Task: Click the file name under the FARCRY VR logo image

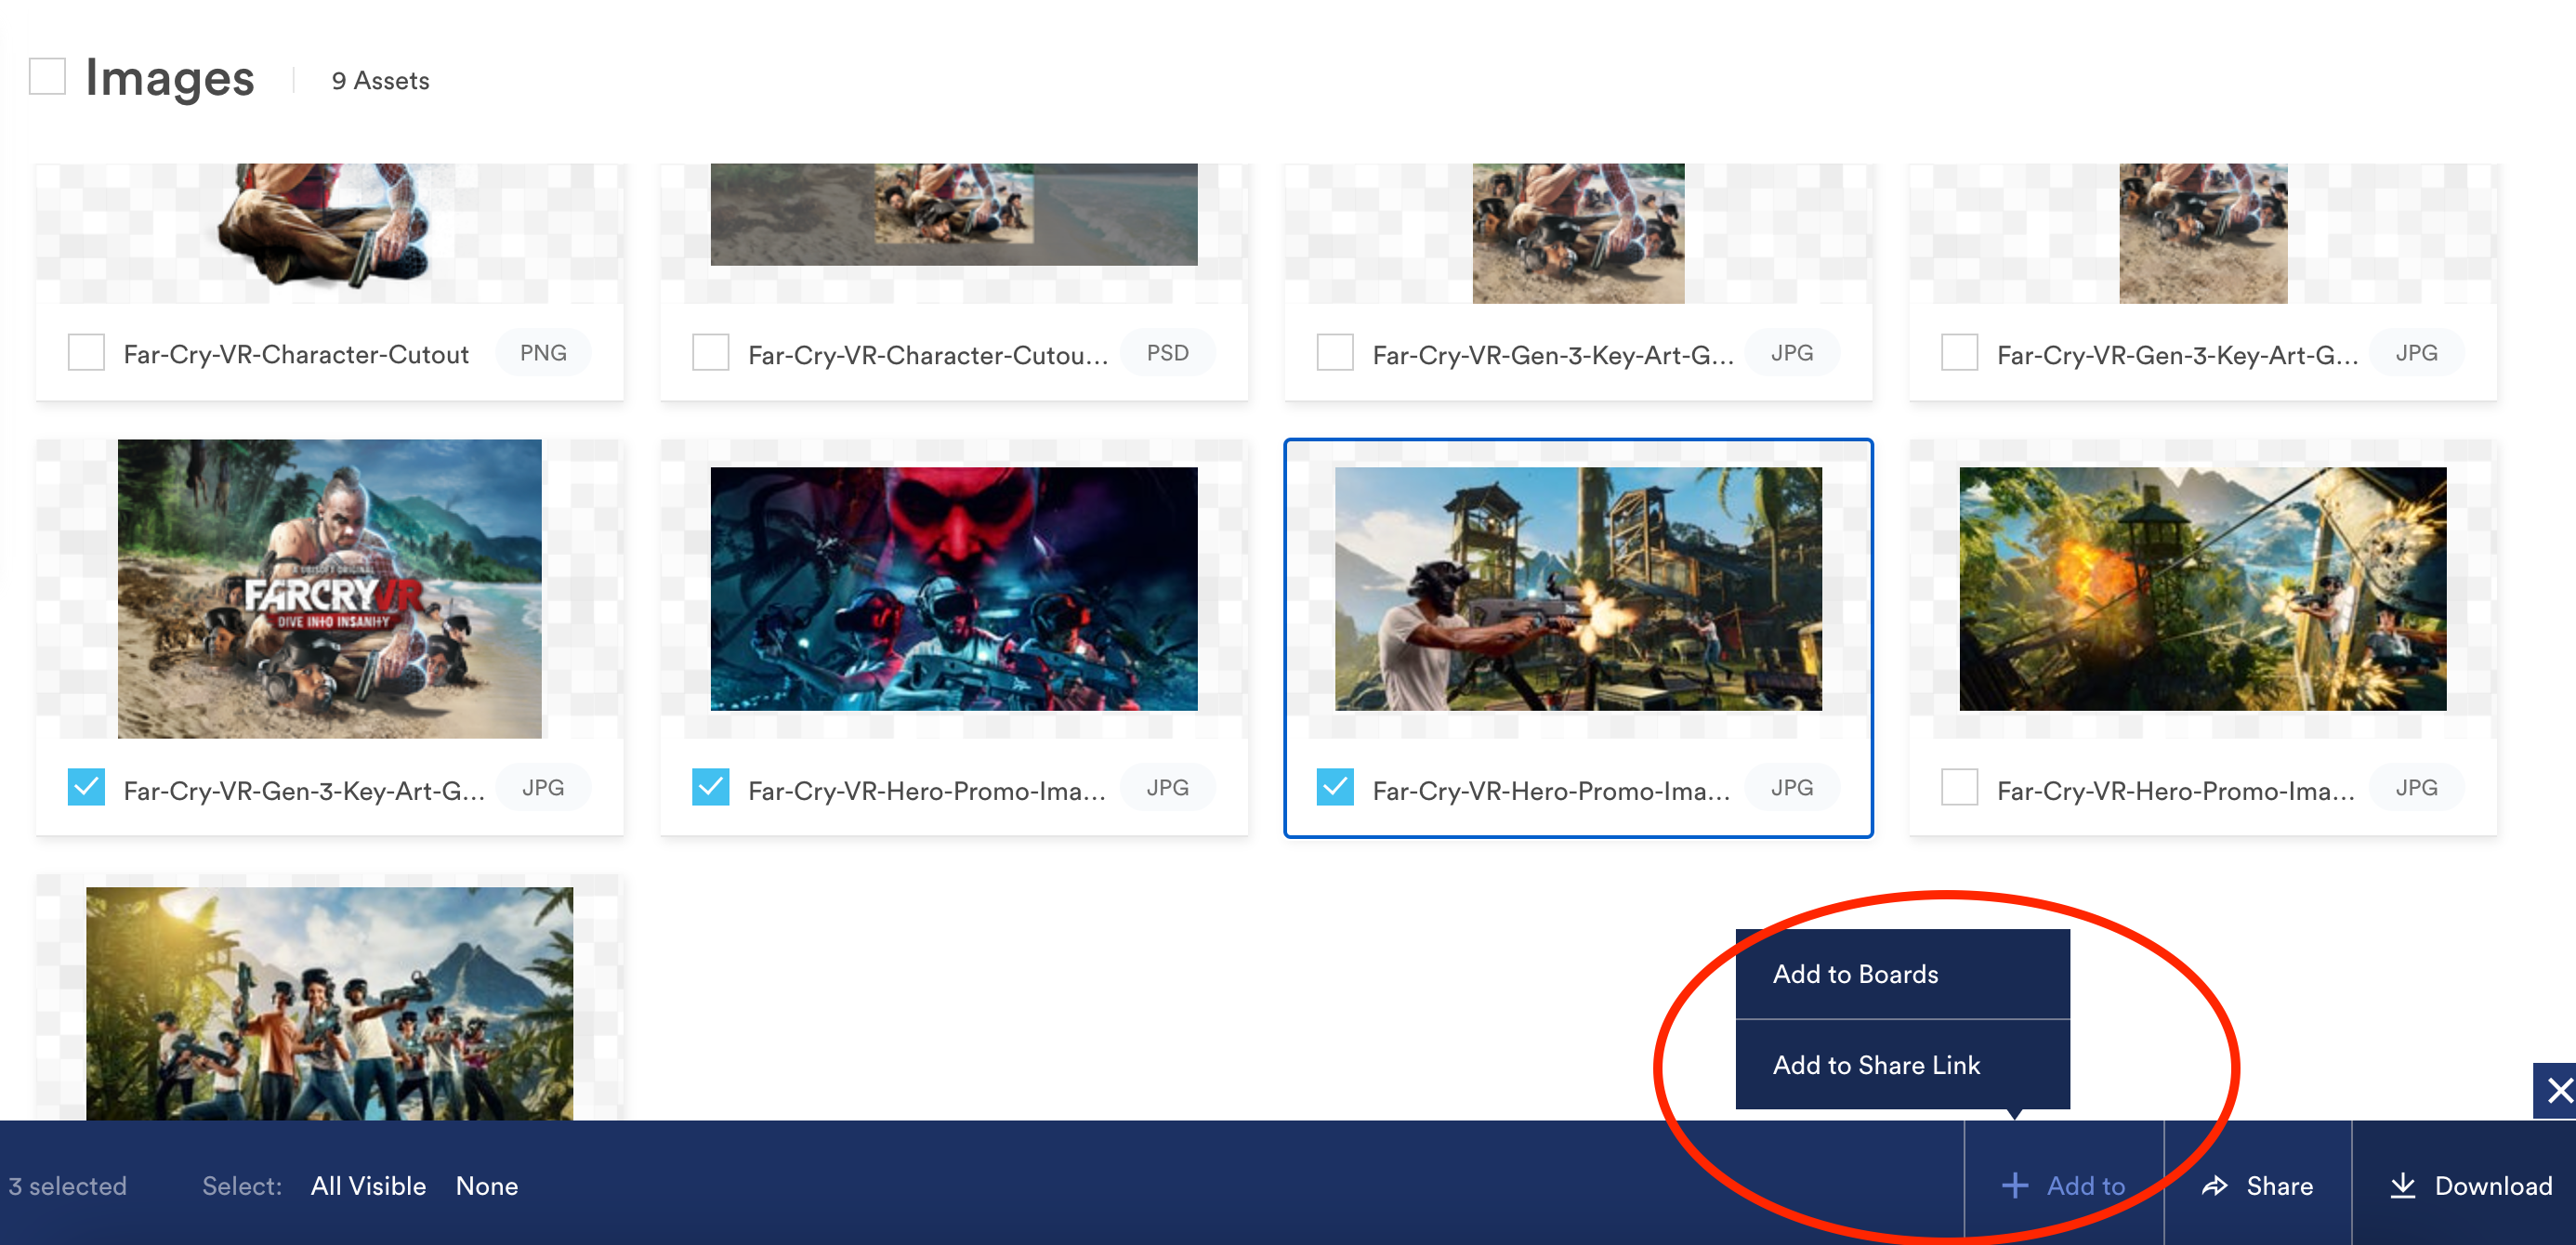Action: coord(304,791)
